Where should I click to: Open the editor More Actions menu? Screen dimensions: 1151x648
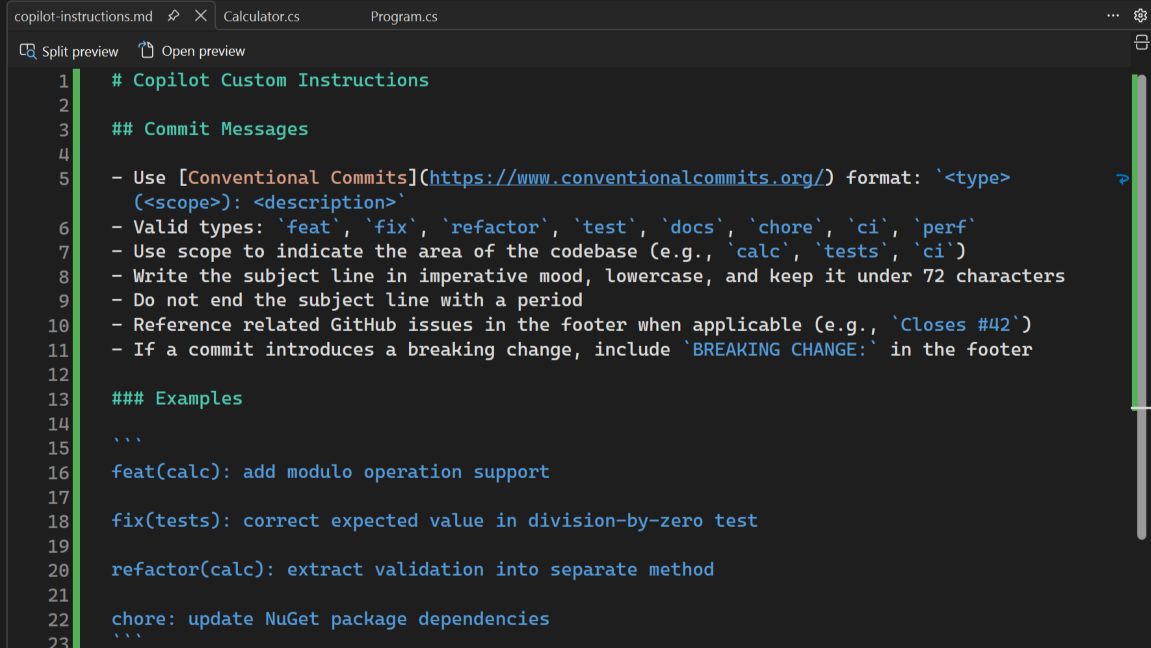[1113, 15]
